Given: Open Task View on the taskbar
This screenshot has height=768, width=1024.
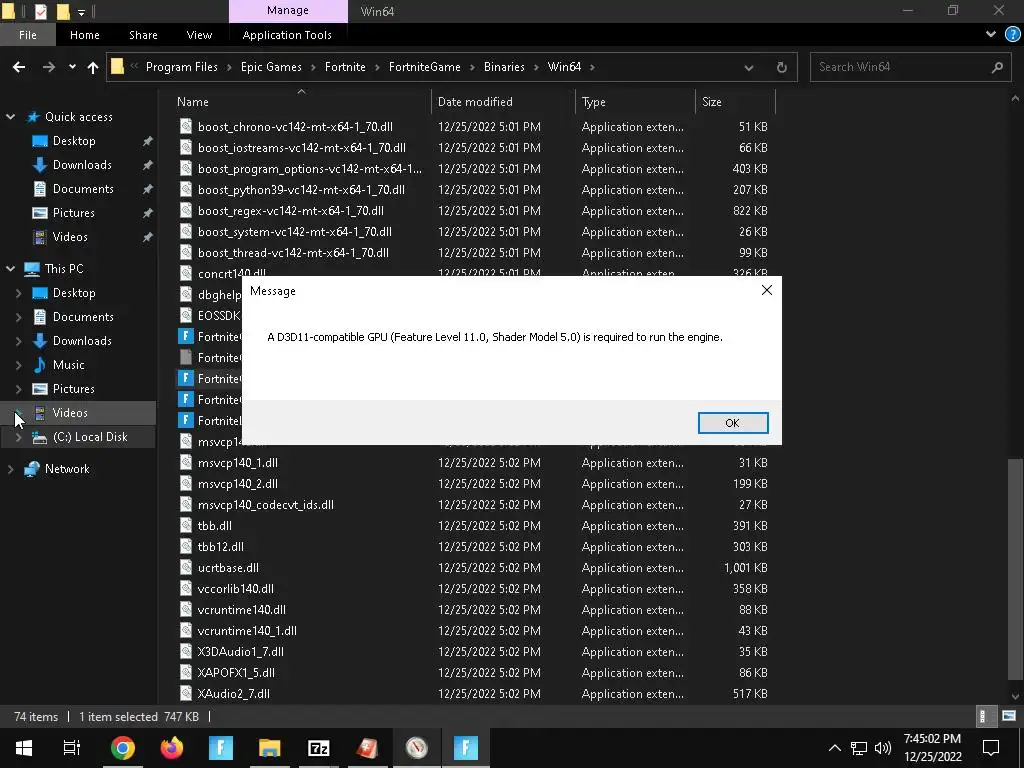Looking at the screenshot, I should click(71, 748).
